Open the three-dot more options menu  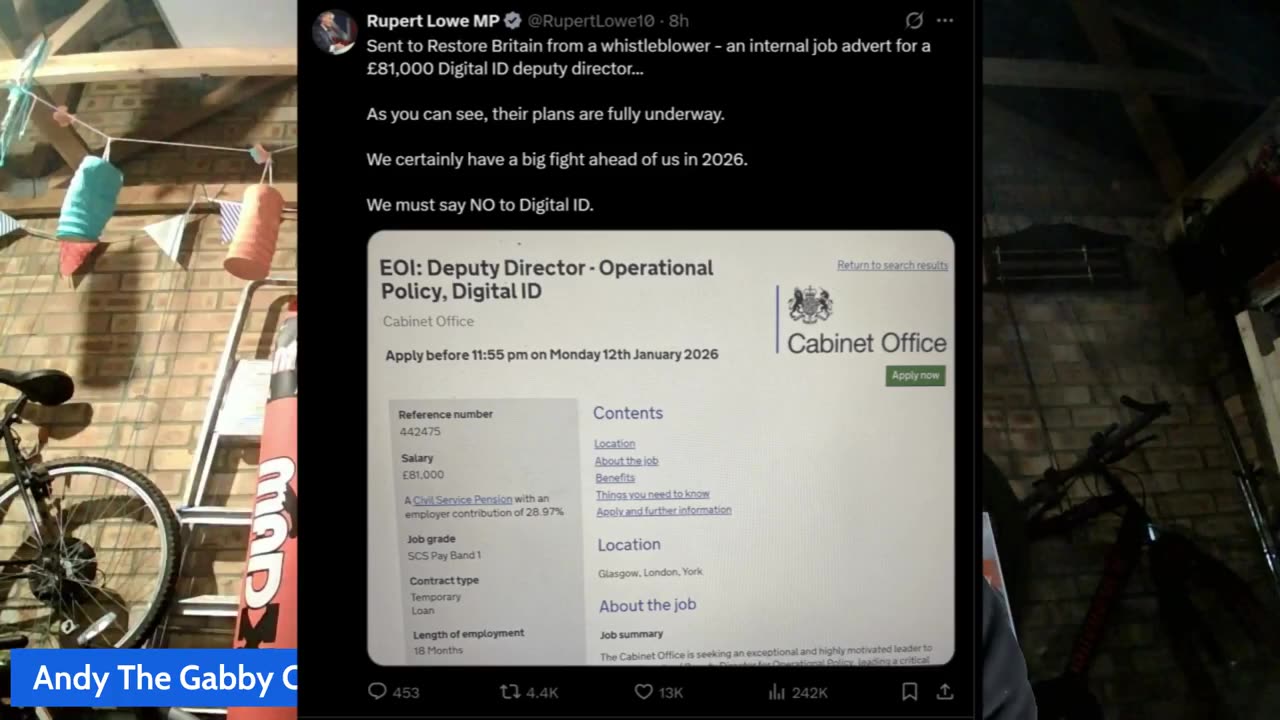click(945, 21)
